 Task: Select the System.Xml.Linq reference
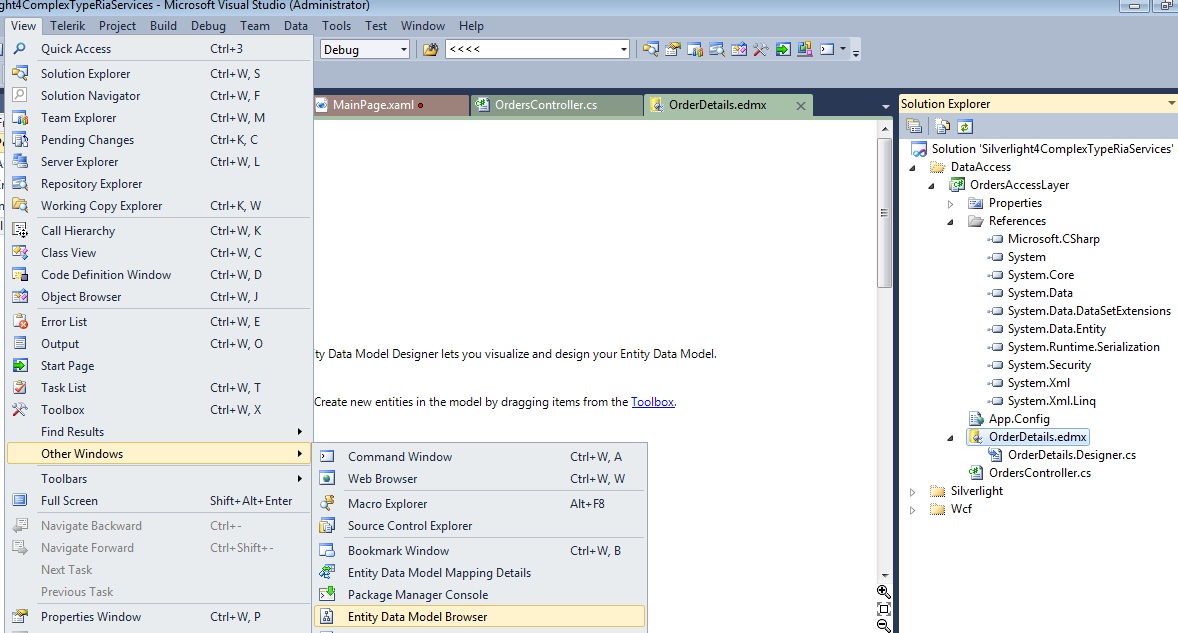[x=1051, y=401]
